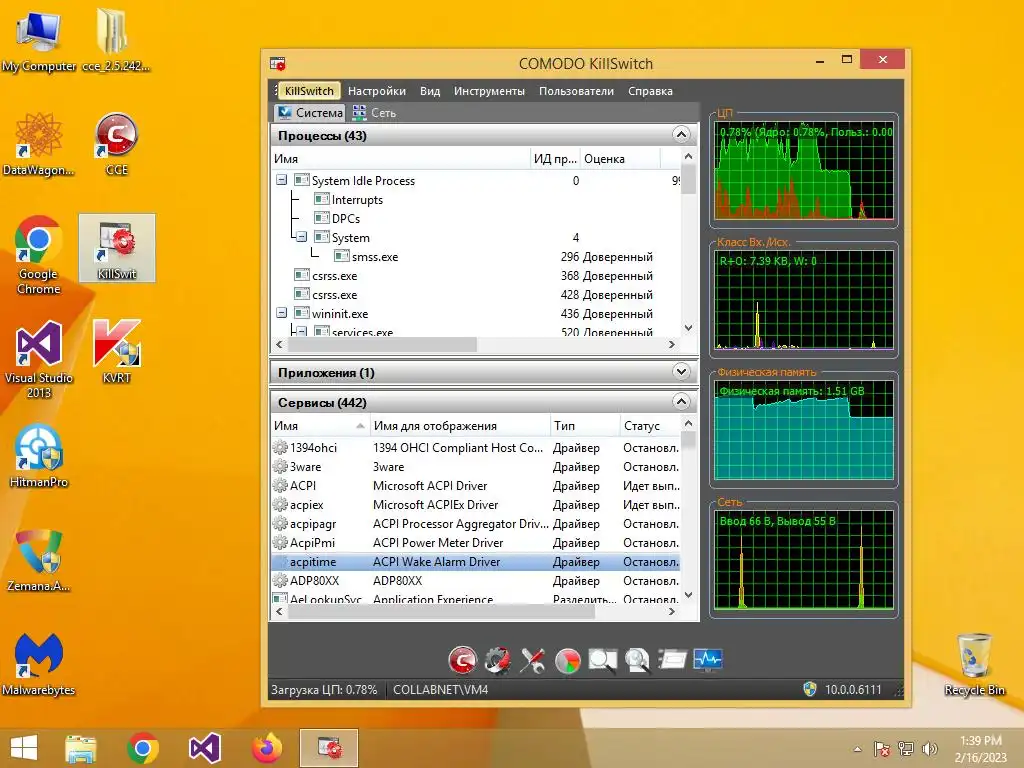Click the magnifier over document toolbar icon
Image resolution: width=1024 pixels, height=768 pixels.
pos(637,660)
